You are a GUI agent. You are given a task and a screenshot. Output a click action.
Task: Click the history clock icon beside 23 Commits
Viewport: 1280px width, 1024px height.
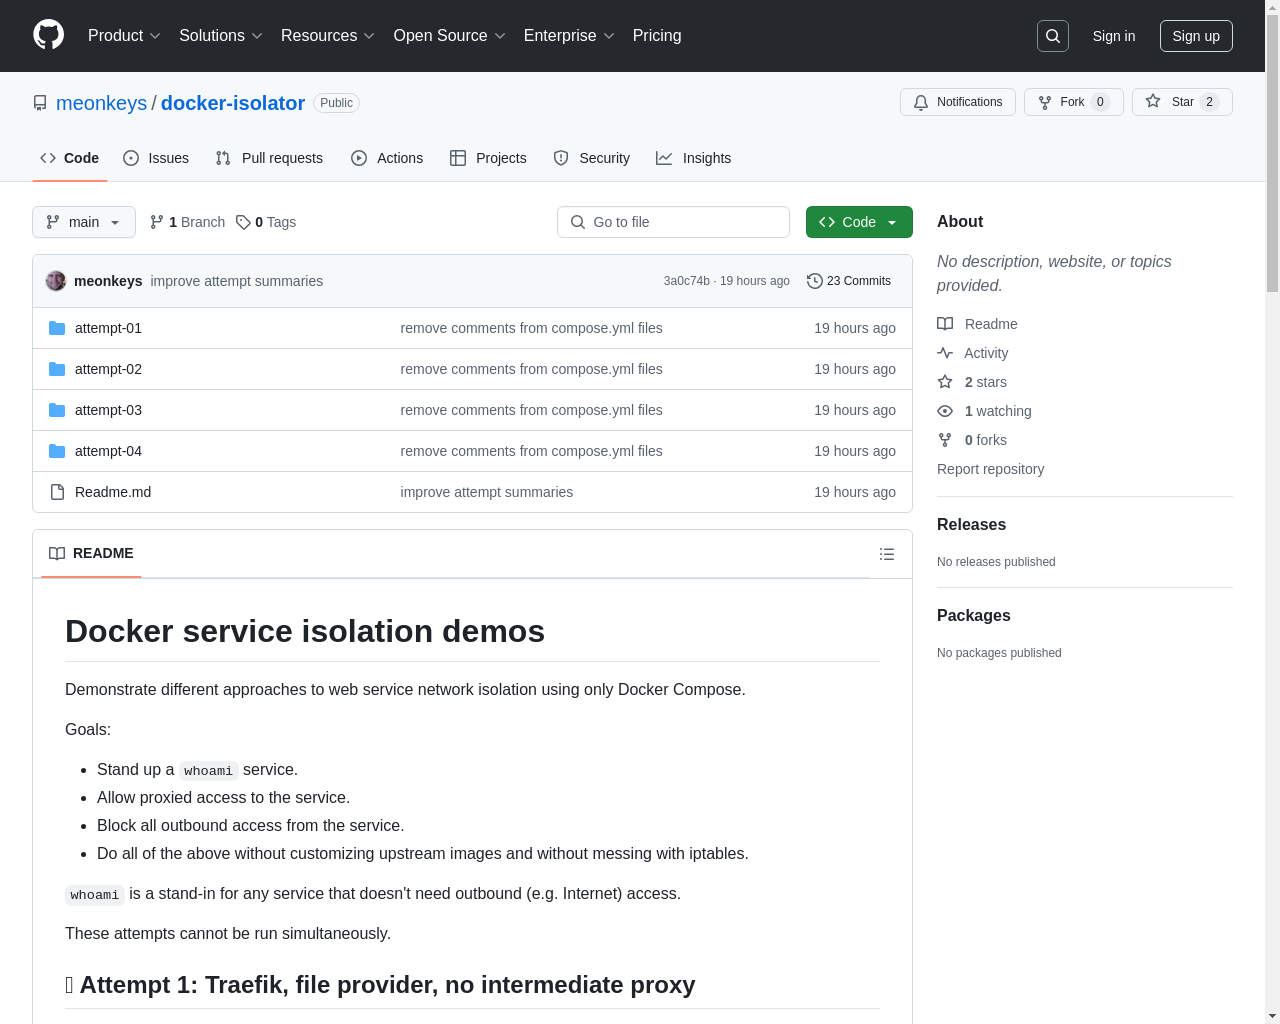(815, 281)
